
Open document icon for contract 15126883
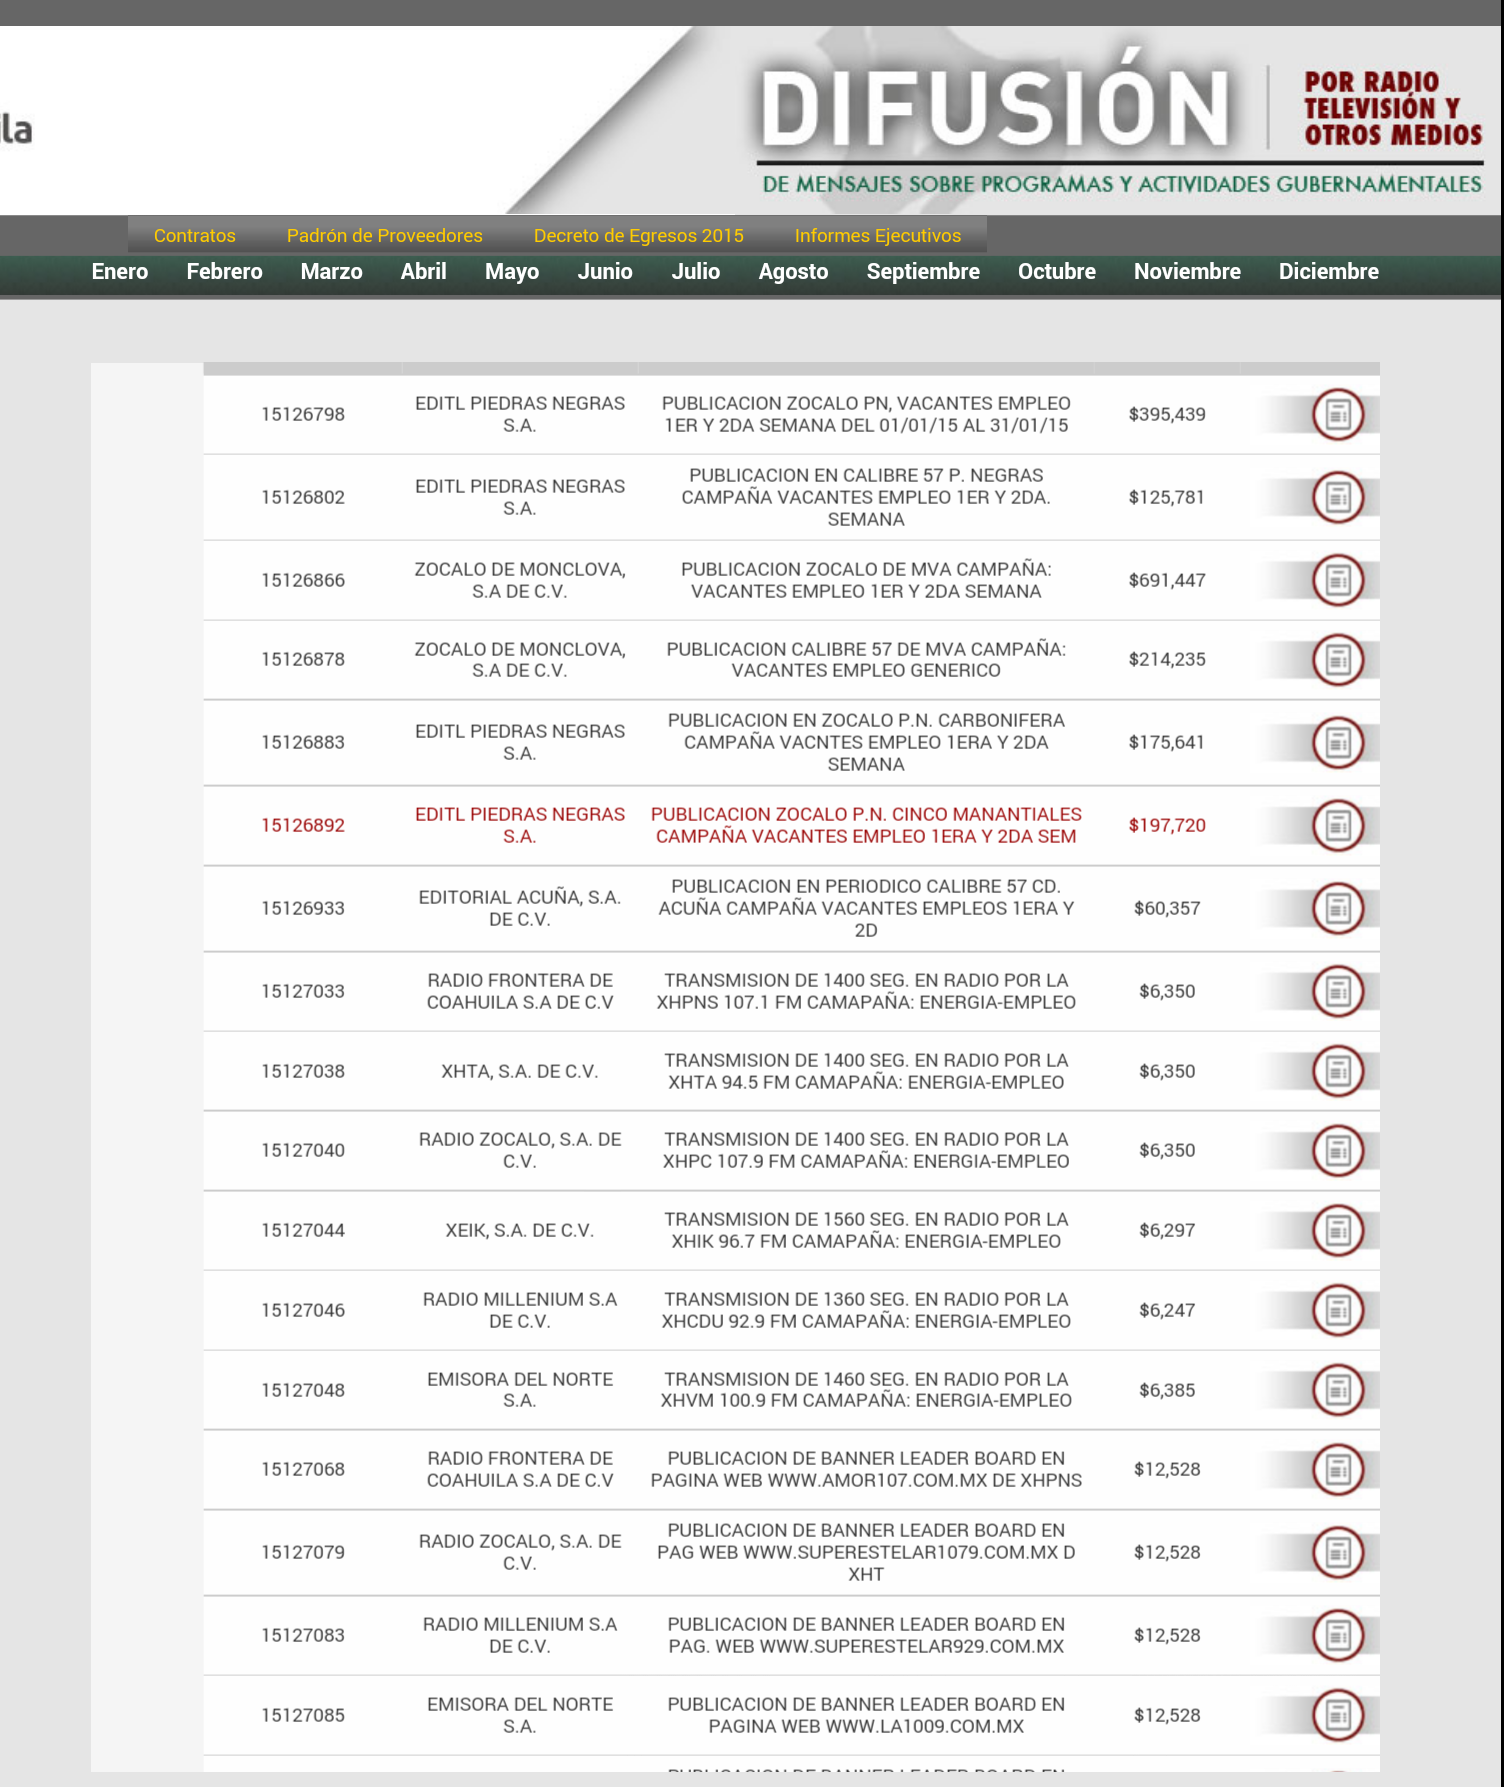coord(1338,742)
